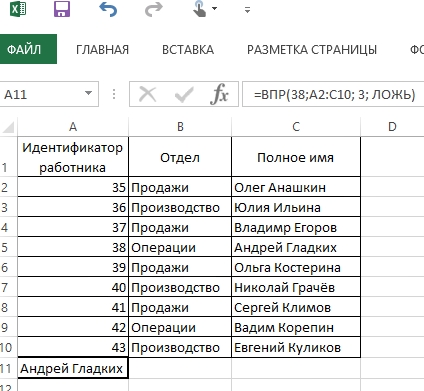The image size is (424, 391).
Task: Save the workbook with the floppy icon
Action: pyautogui.click(x=62, y=9)
